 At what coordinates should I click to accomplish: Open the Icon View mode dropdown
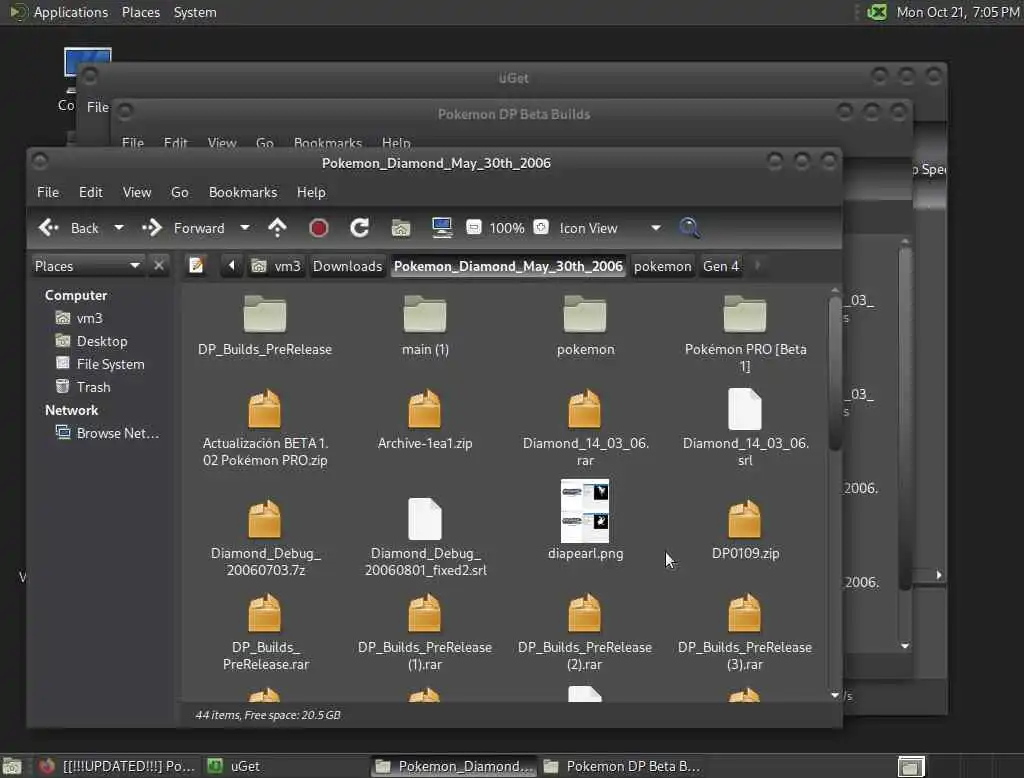(655, 228)
